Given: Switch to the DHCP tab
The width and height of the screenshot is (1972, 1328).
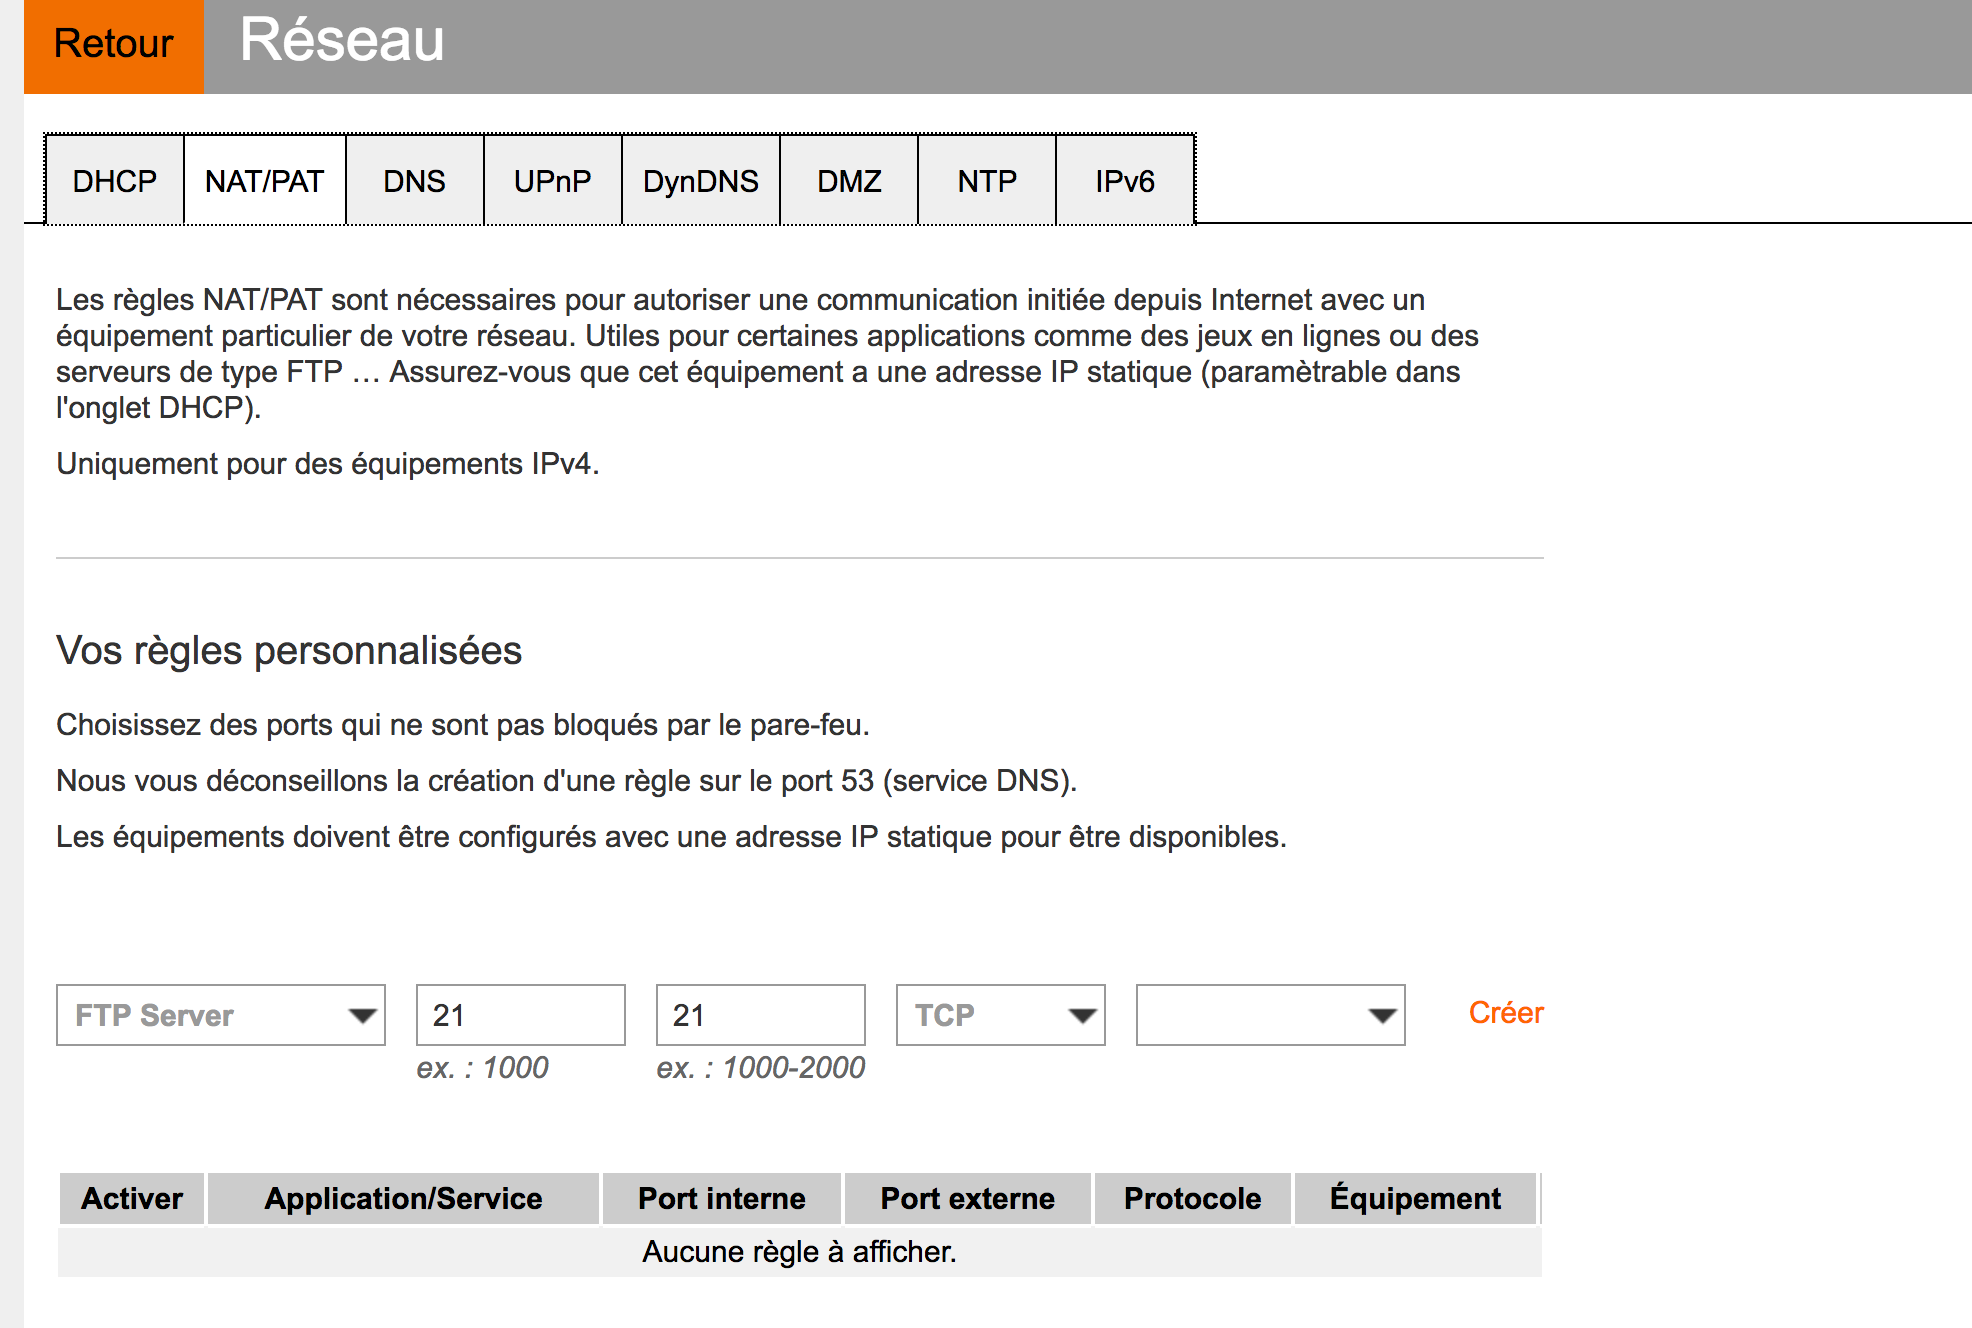Looking at the screenshot, I should pyautogui.click(x=114, y=181).
